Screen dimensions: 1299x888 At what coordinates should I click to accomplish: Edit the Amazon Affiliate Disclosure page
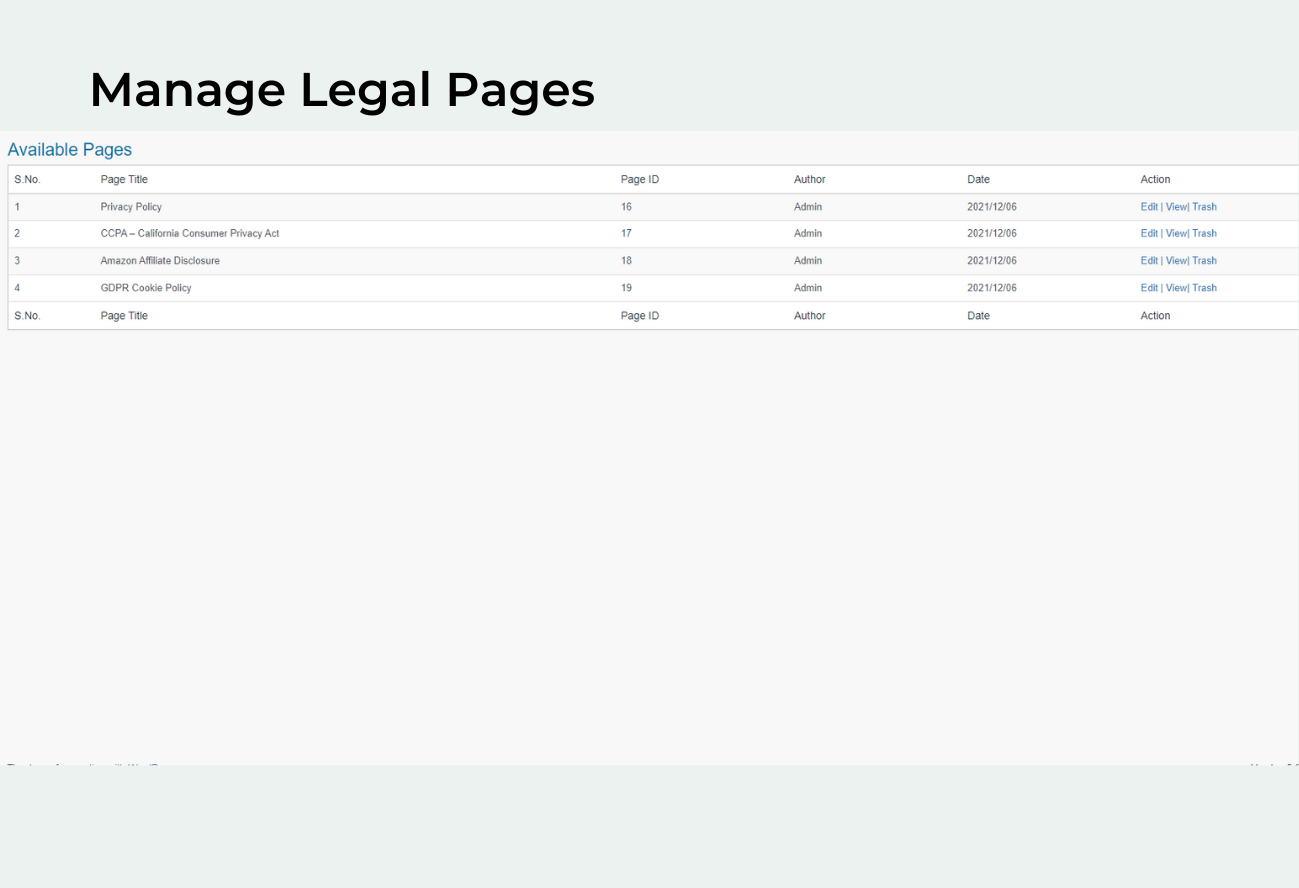coord(1149,260)
